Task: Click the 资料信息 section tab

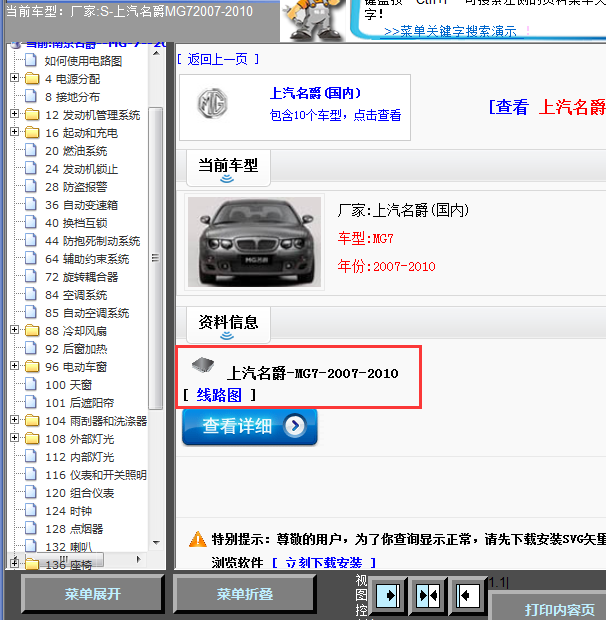Action: (x=228, y=324)
